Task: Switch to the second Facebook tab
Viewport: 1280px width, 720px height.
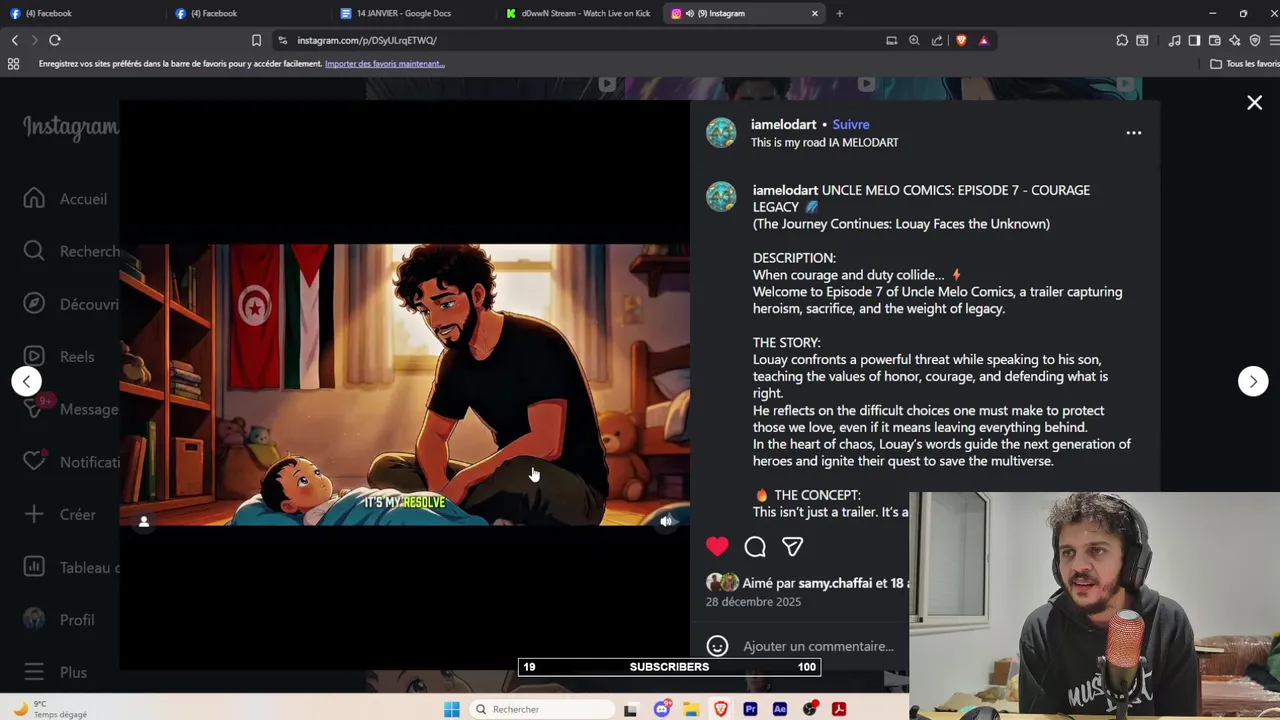Action: 246,13
